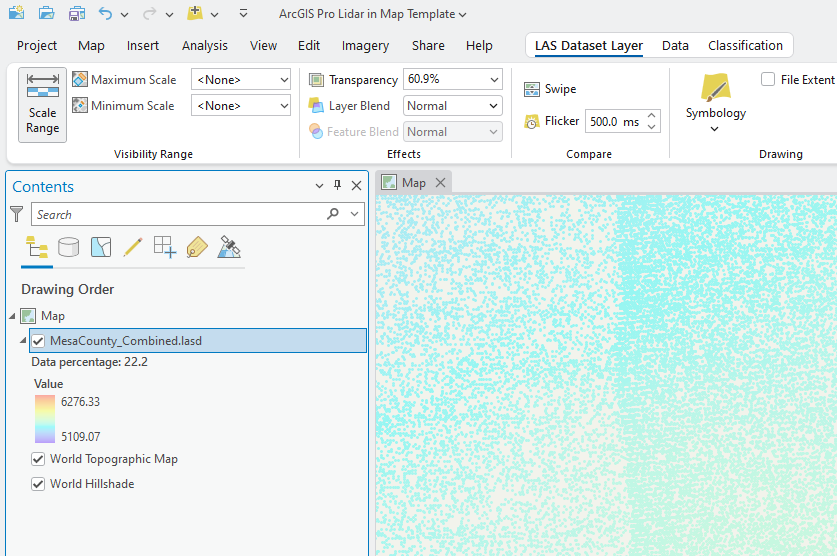Select List By Labeling tag icon
The height and width of the screenshot is (556, 837).
[x=197, y=248]
